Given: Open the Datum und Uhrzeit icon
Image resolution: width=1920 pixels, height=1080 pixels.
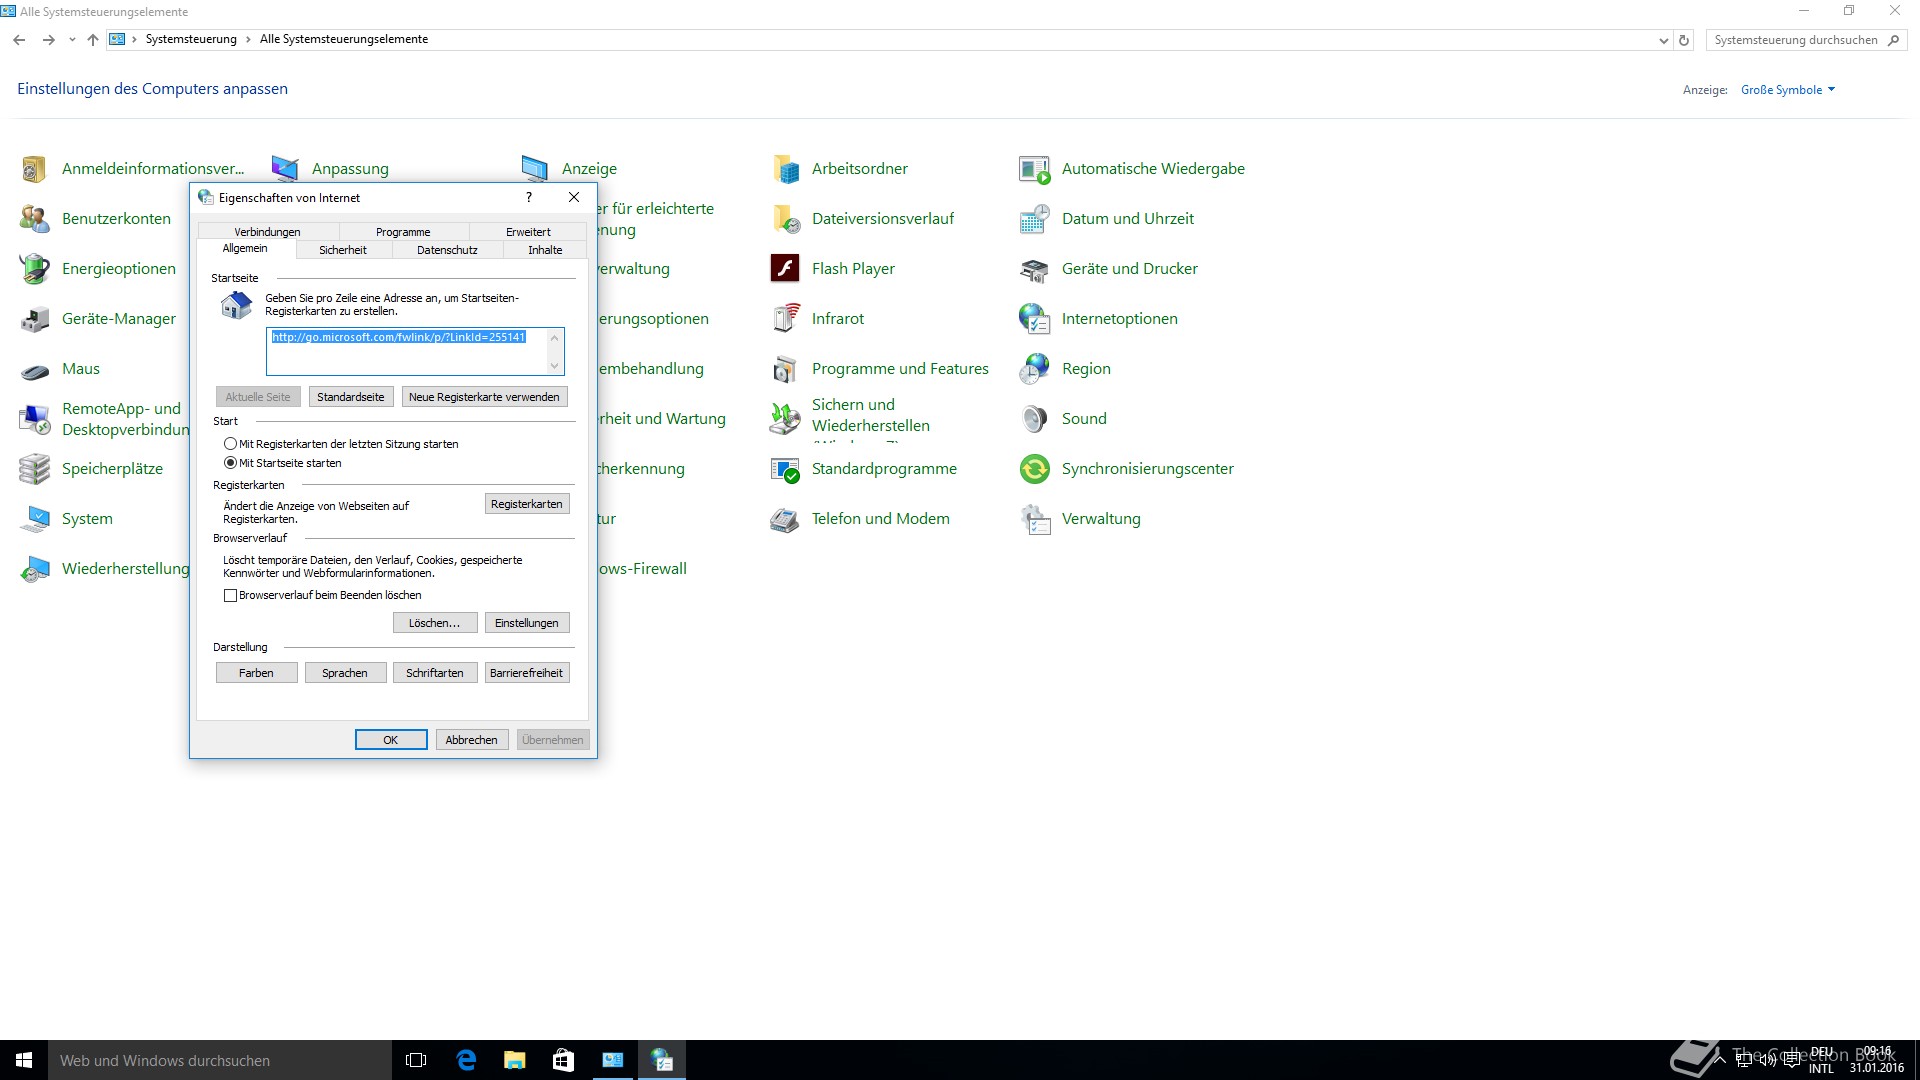Looking at the screenshot, I should [1035, 218].
